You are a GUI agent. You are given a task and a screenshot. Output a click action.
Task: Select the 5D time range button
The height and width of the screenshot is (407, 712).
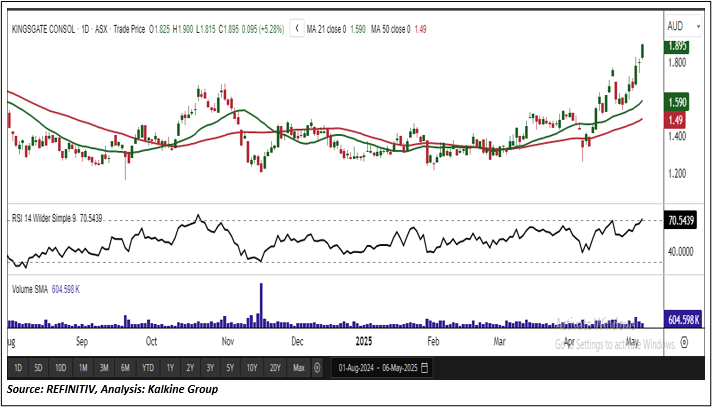pos(38,368)
